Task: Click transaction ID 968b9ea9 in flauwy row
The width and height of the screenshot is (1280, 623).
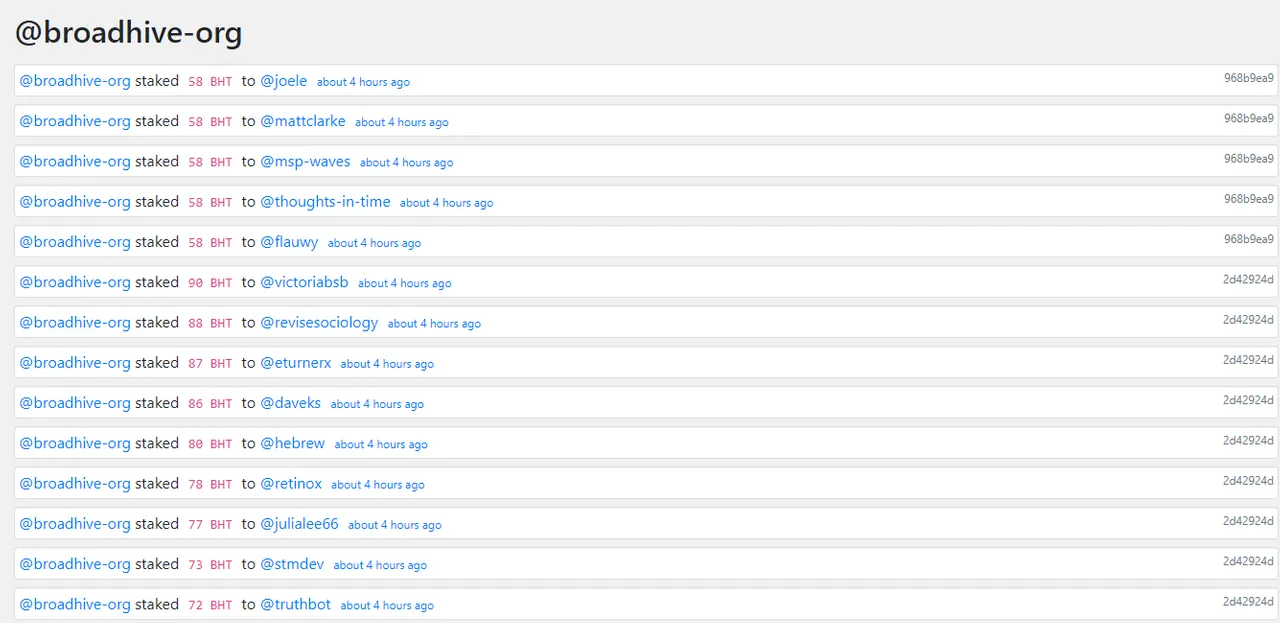Action: pos(1249,239)
